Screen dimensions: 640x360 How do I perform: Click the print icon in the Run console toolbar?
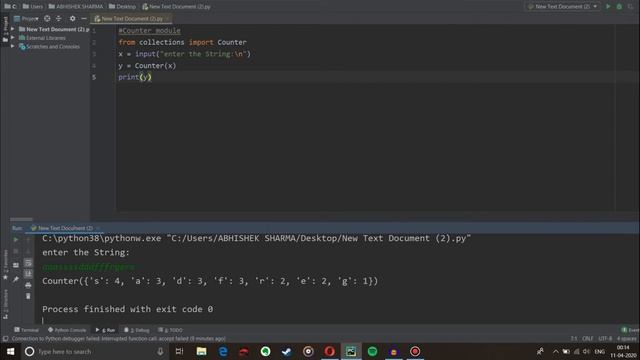[x=28, y=285]
